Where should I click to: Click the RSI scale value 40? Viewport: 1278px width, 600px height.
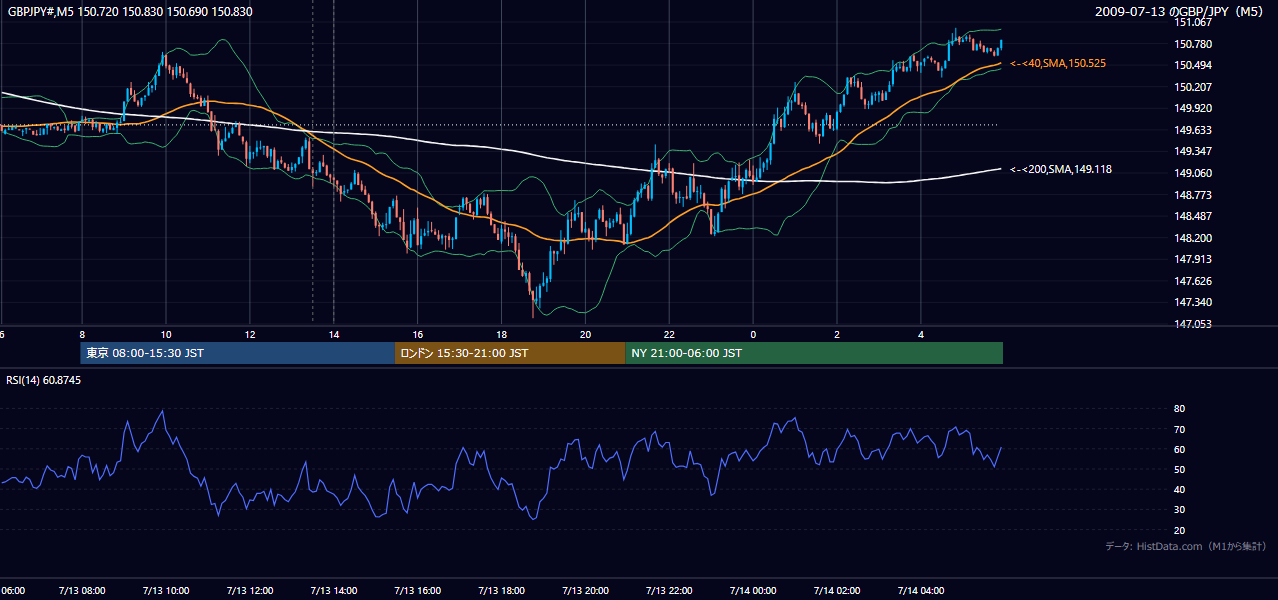pyautogui.click(x=1179, y=490)
